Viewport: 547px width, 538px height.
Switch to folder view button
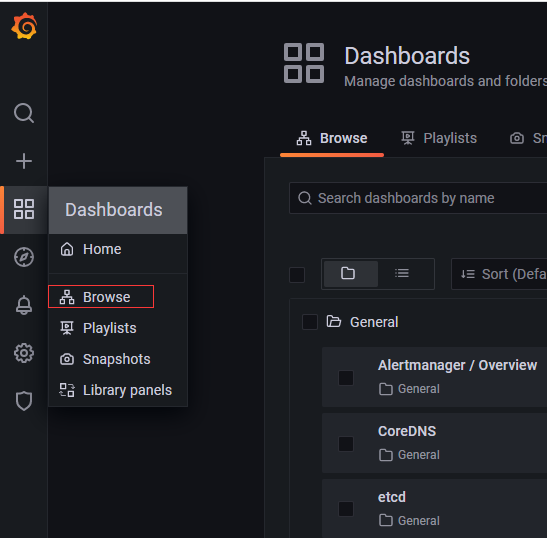(x=351, y=274)
